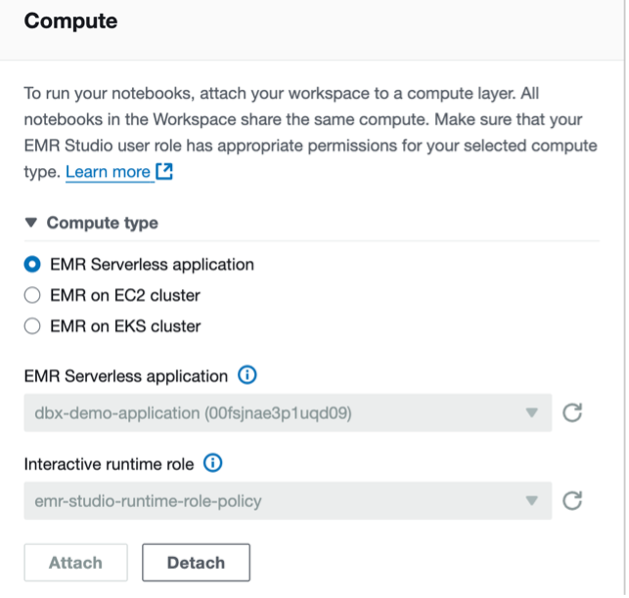The width and height of the screenshot is (629, 598).
Task: Click the info icon beside EMR Serverless application
Action: [x=247, y=375]
